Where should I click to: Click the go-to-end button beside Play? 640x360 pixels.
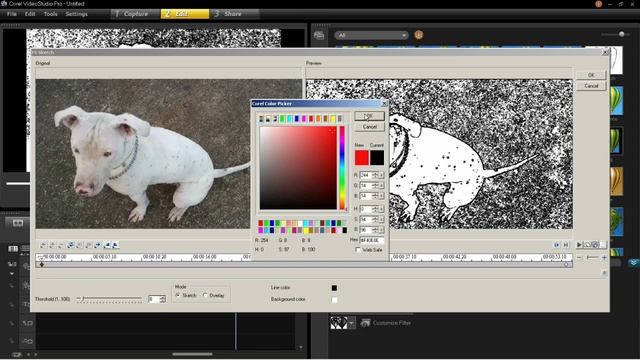click(x=566, y=244)
